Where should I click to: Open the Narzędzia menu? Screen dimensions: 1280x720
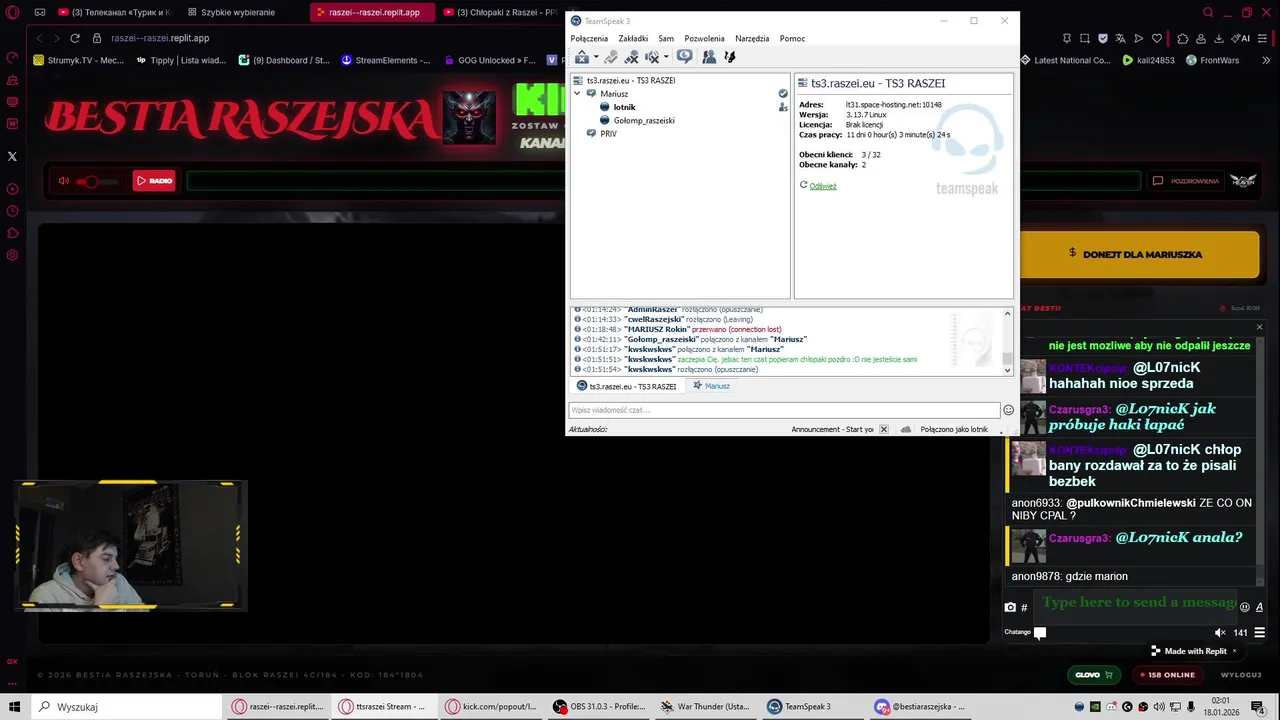752,39
